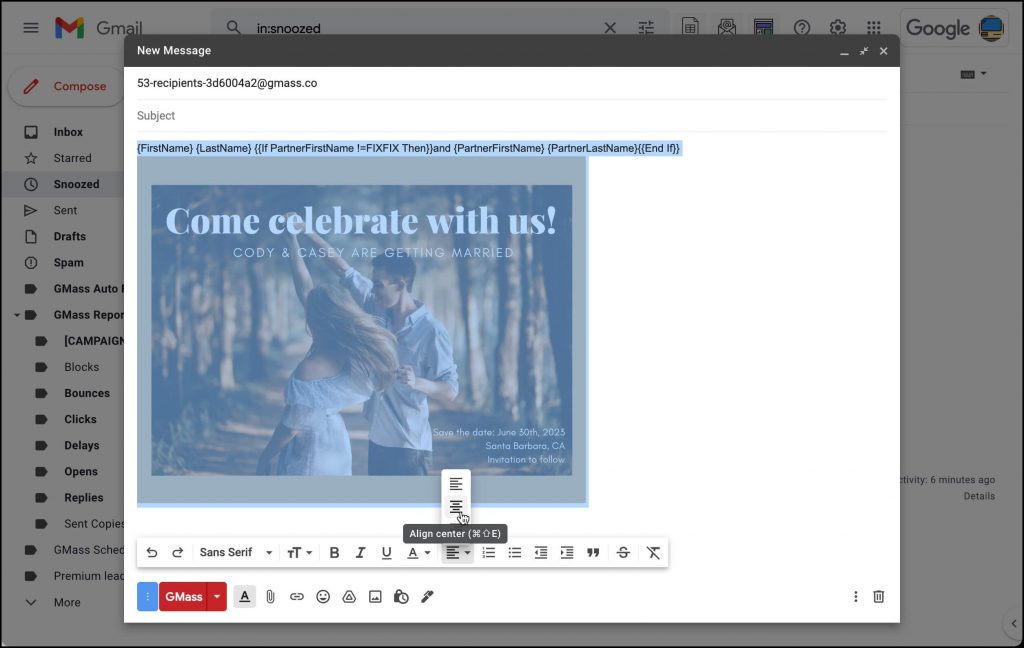Insert an image using the photo icon
The width and height of the screenshot is (1024, 648).
click(x=374, y=596)
